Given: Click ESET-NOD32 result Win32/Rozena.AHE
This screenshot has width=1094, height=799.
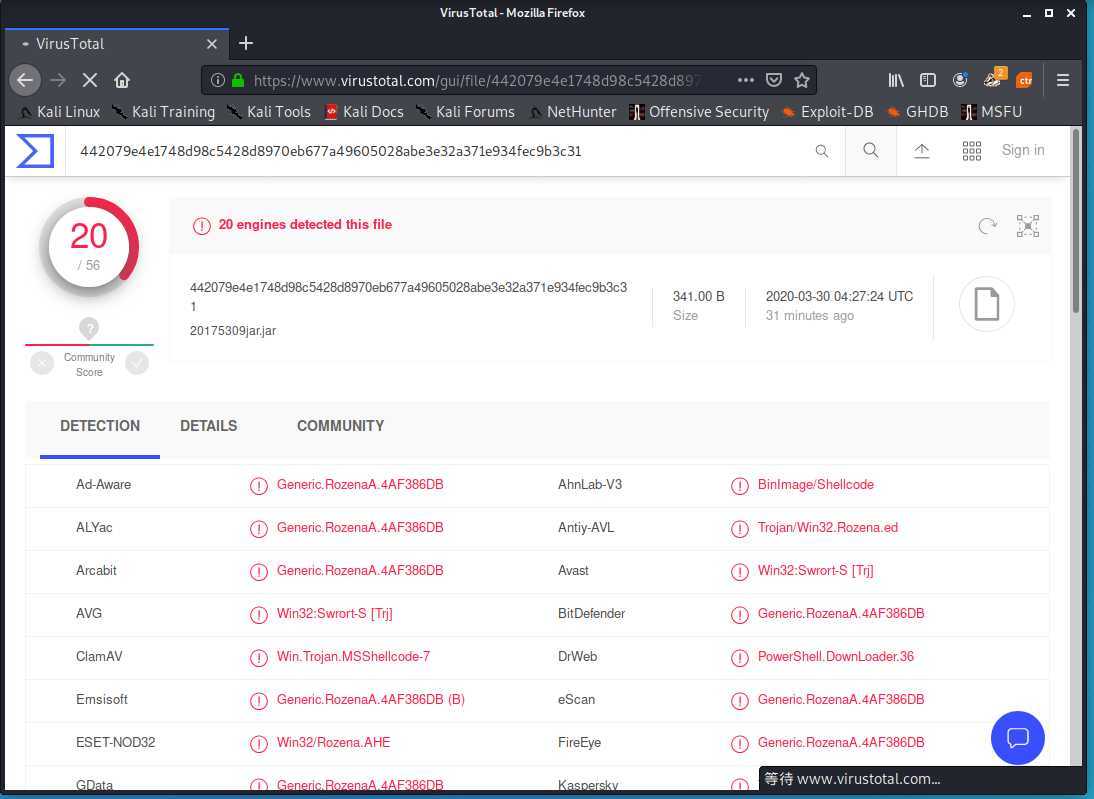Looking at the screenshot, I should coord(334,742).
